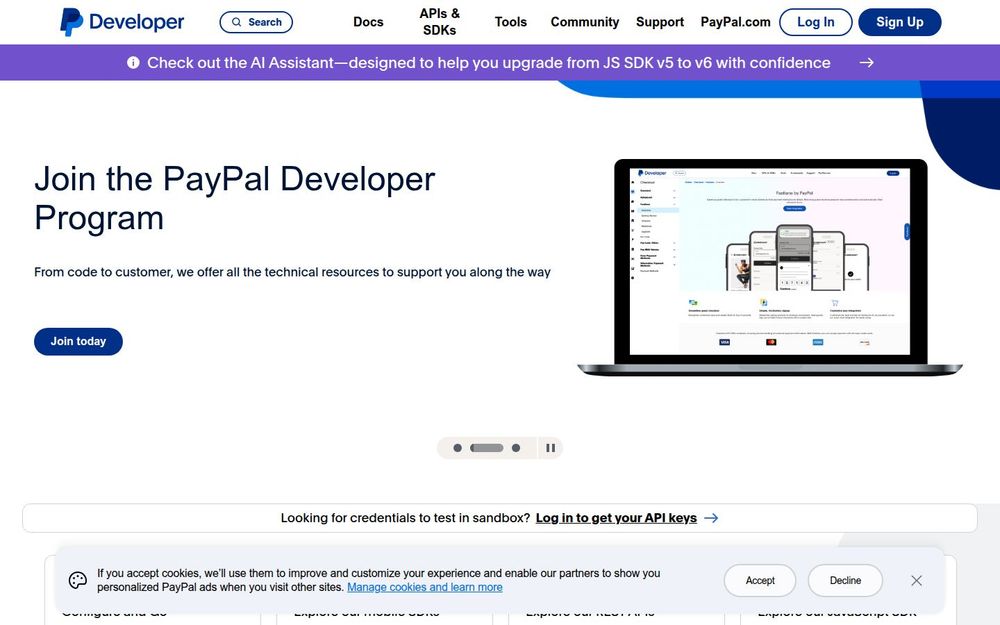Click the Join today button
The width and height of the screenshot is (1000, 625).
pos(78,341)
